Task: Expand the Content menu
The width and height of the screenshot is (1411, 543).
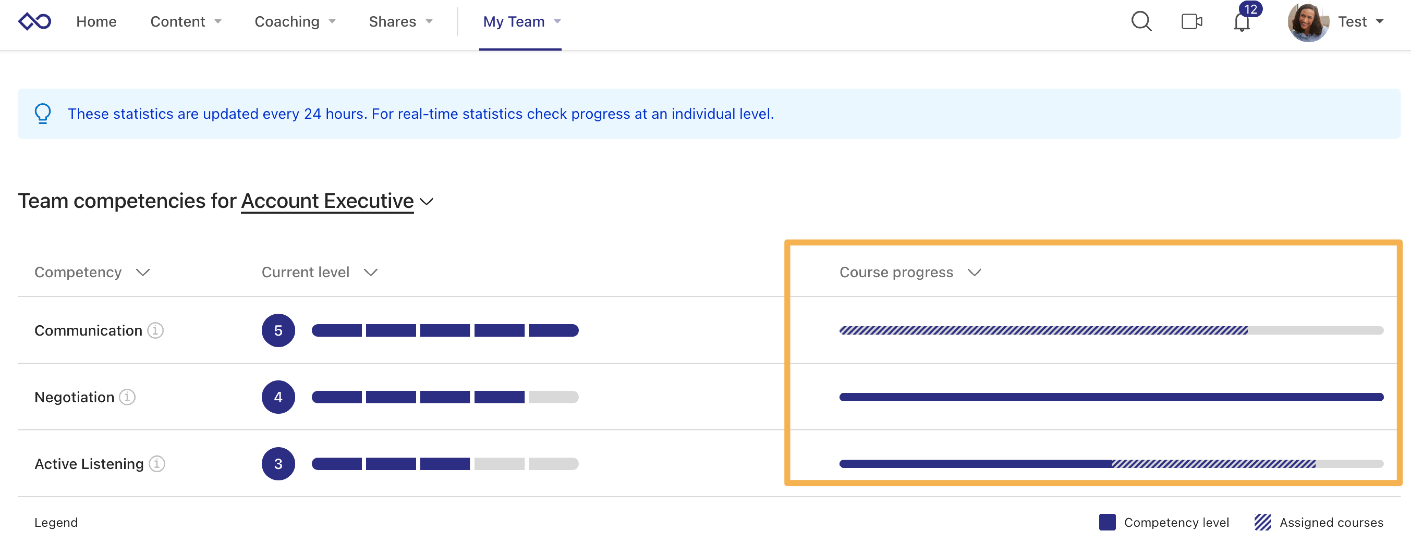Action: [x=186, y=21]
